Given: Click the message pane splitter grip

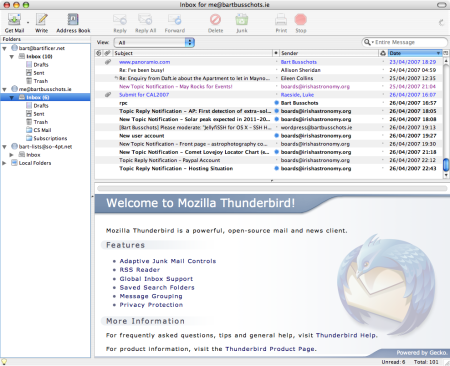Looking at the screenshot, I should (x=272, y=181).
